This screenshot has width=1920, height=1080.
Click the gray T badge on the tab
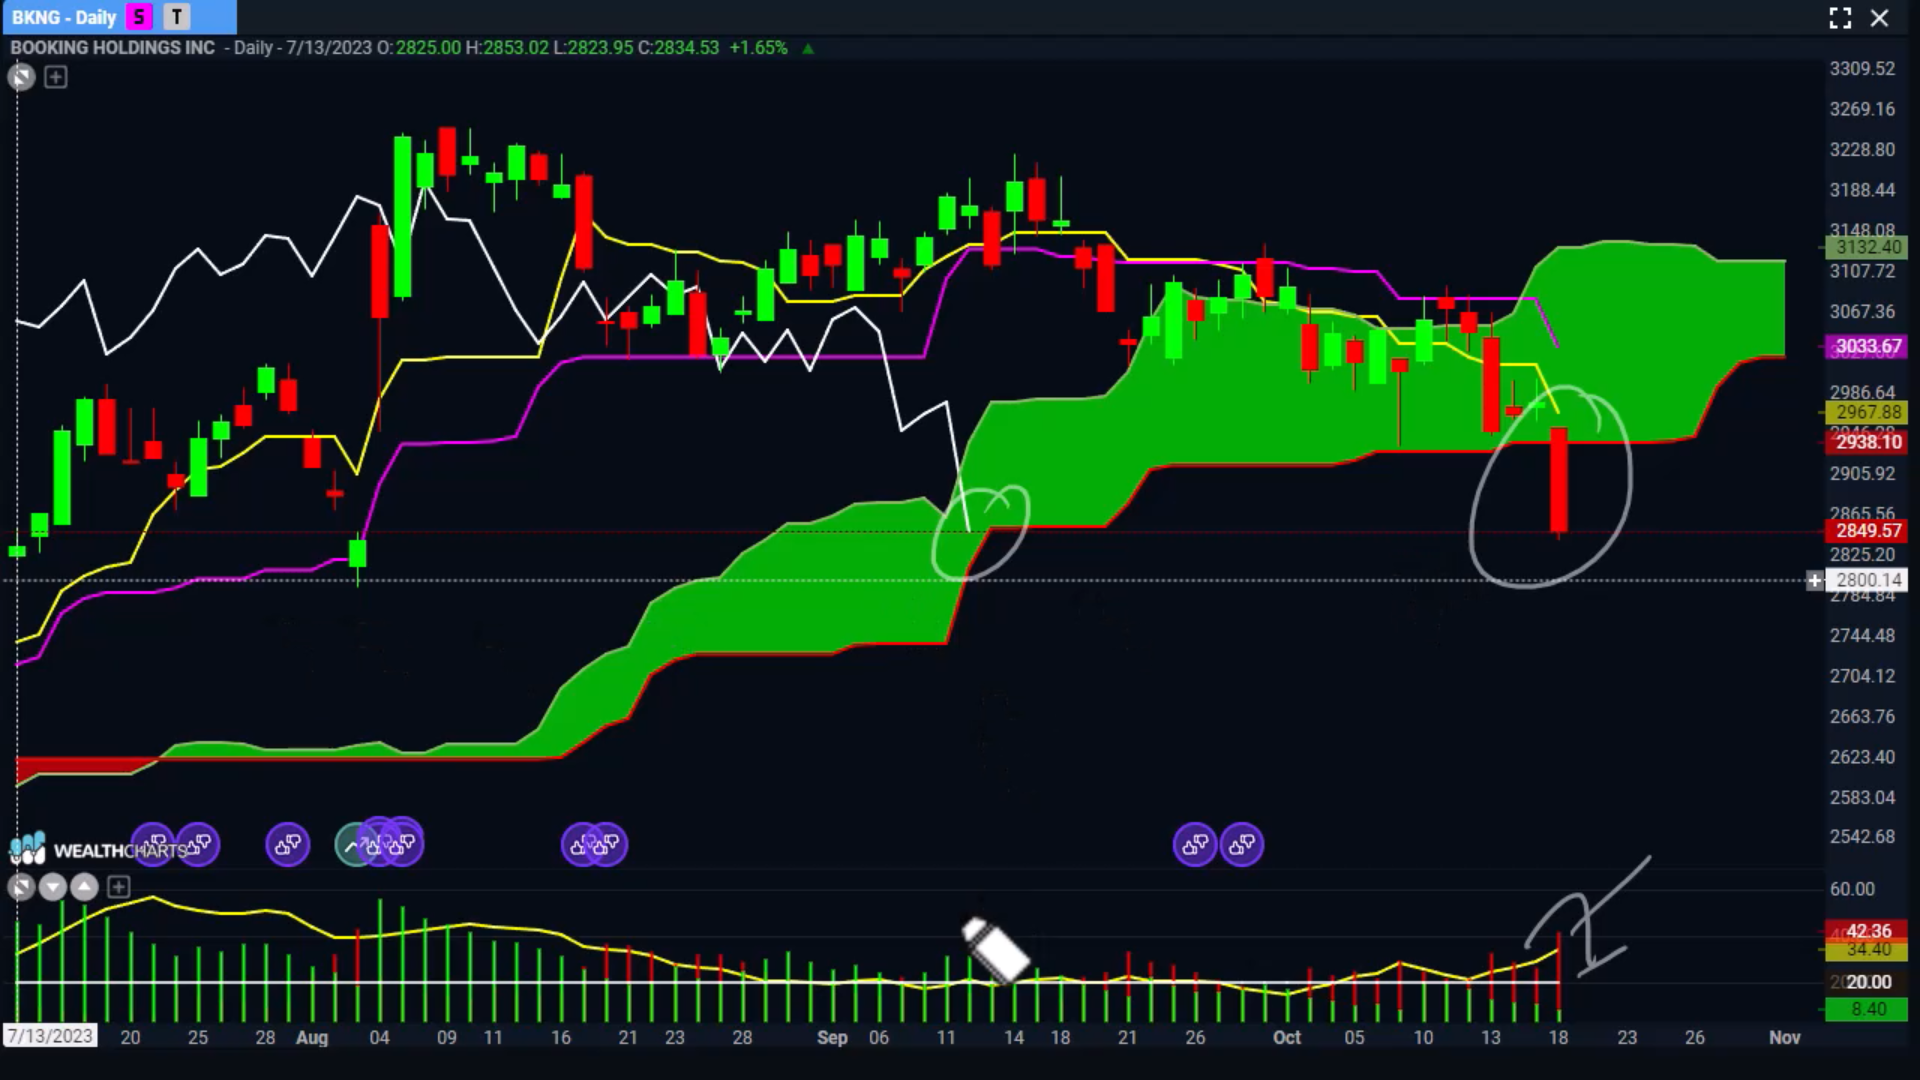tap(177, 17)
